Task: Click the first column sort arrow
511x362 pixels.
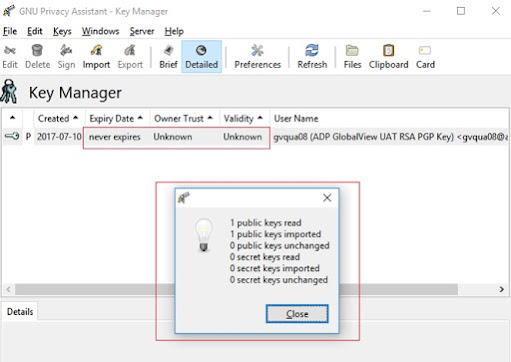Action: pyautogui.click(x=12, y=118)
